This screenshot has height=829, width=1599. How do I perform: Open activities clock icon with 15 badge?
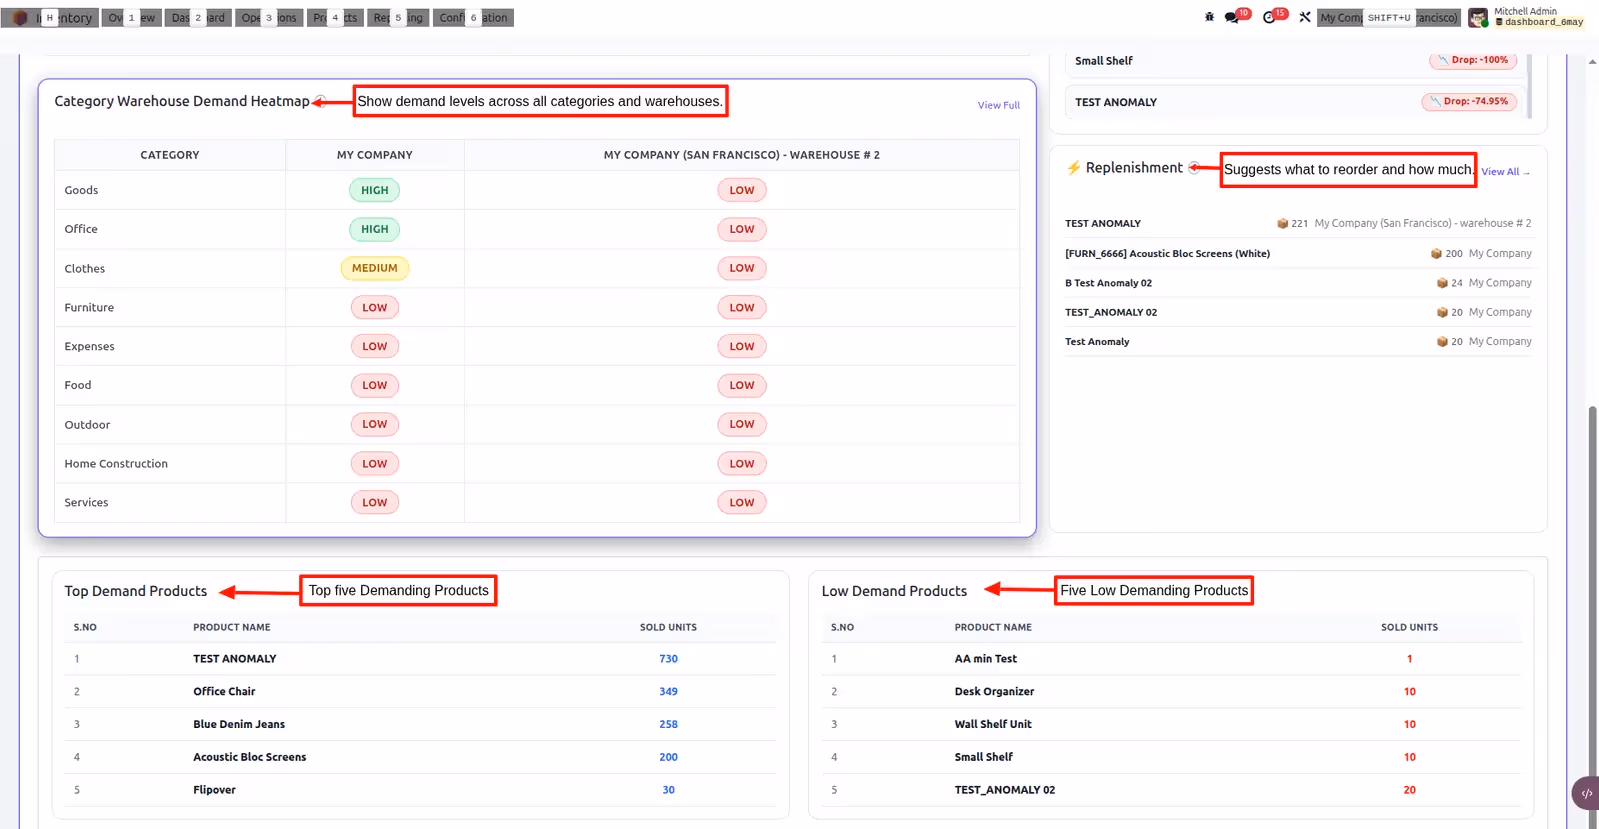pos(1273,17)
